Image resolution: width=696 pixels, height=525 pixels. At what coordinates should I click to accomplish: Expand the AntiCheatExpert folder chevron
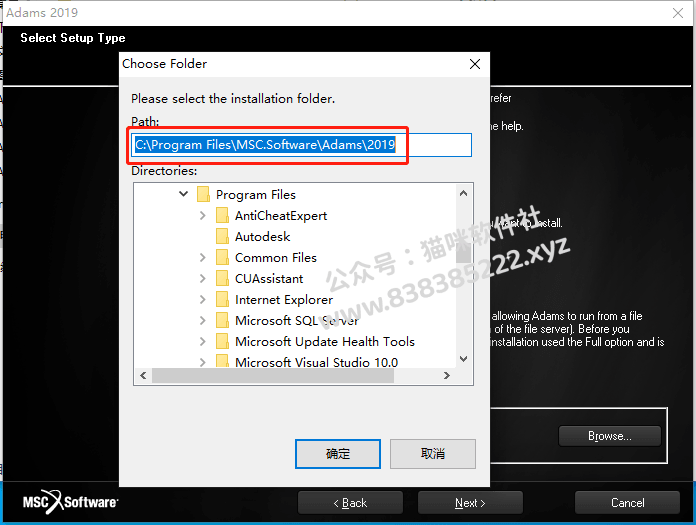coord(202,215)
